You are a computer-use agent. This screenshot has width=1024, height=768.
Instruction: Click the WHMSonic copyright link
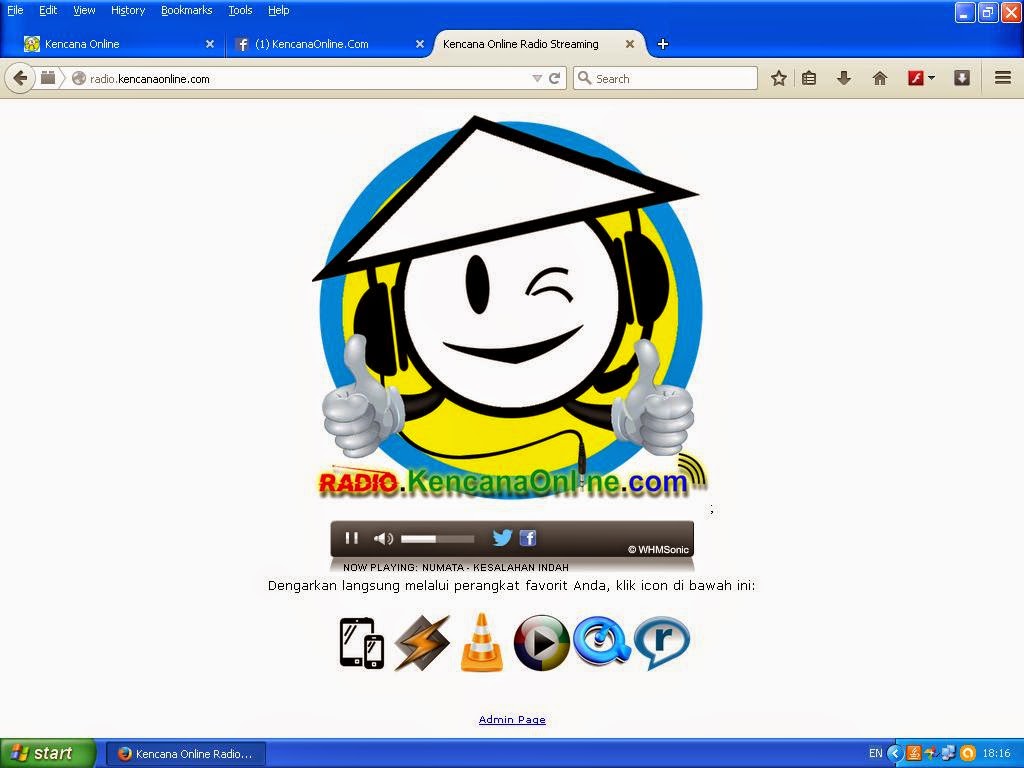click(x=658, y=550)
